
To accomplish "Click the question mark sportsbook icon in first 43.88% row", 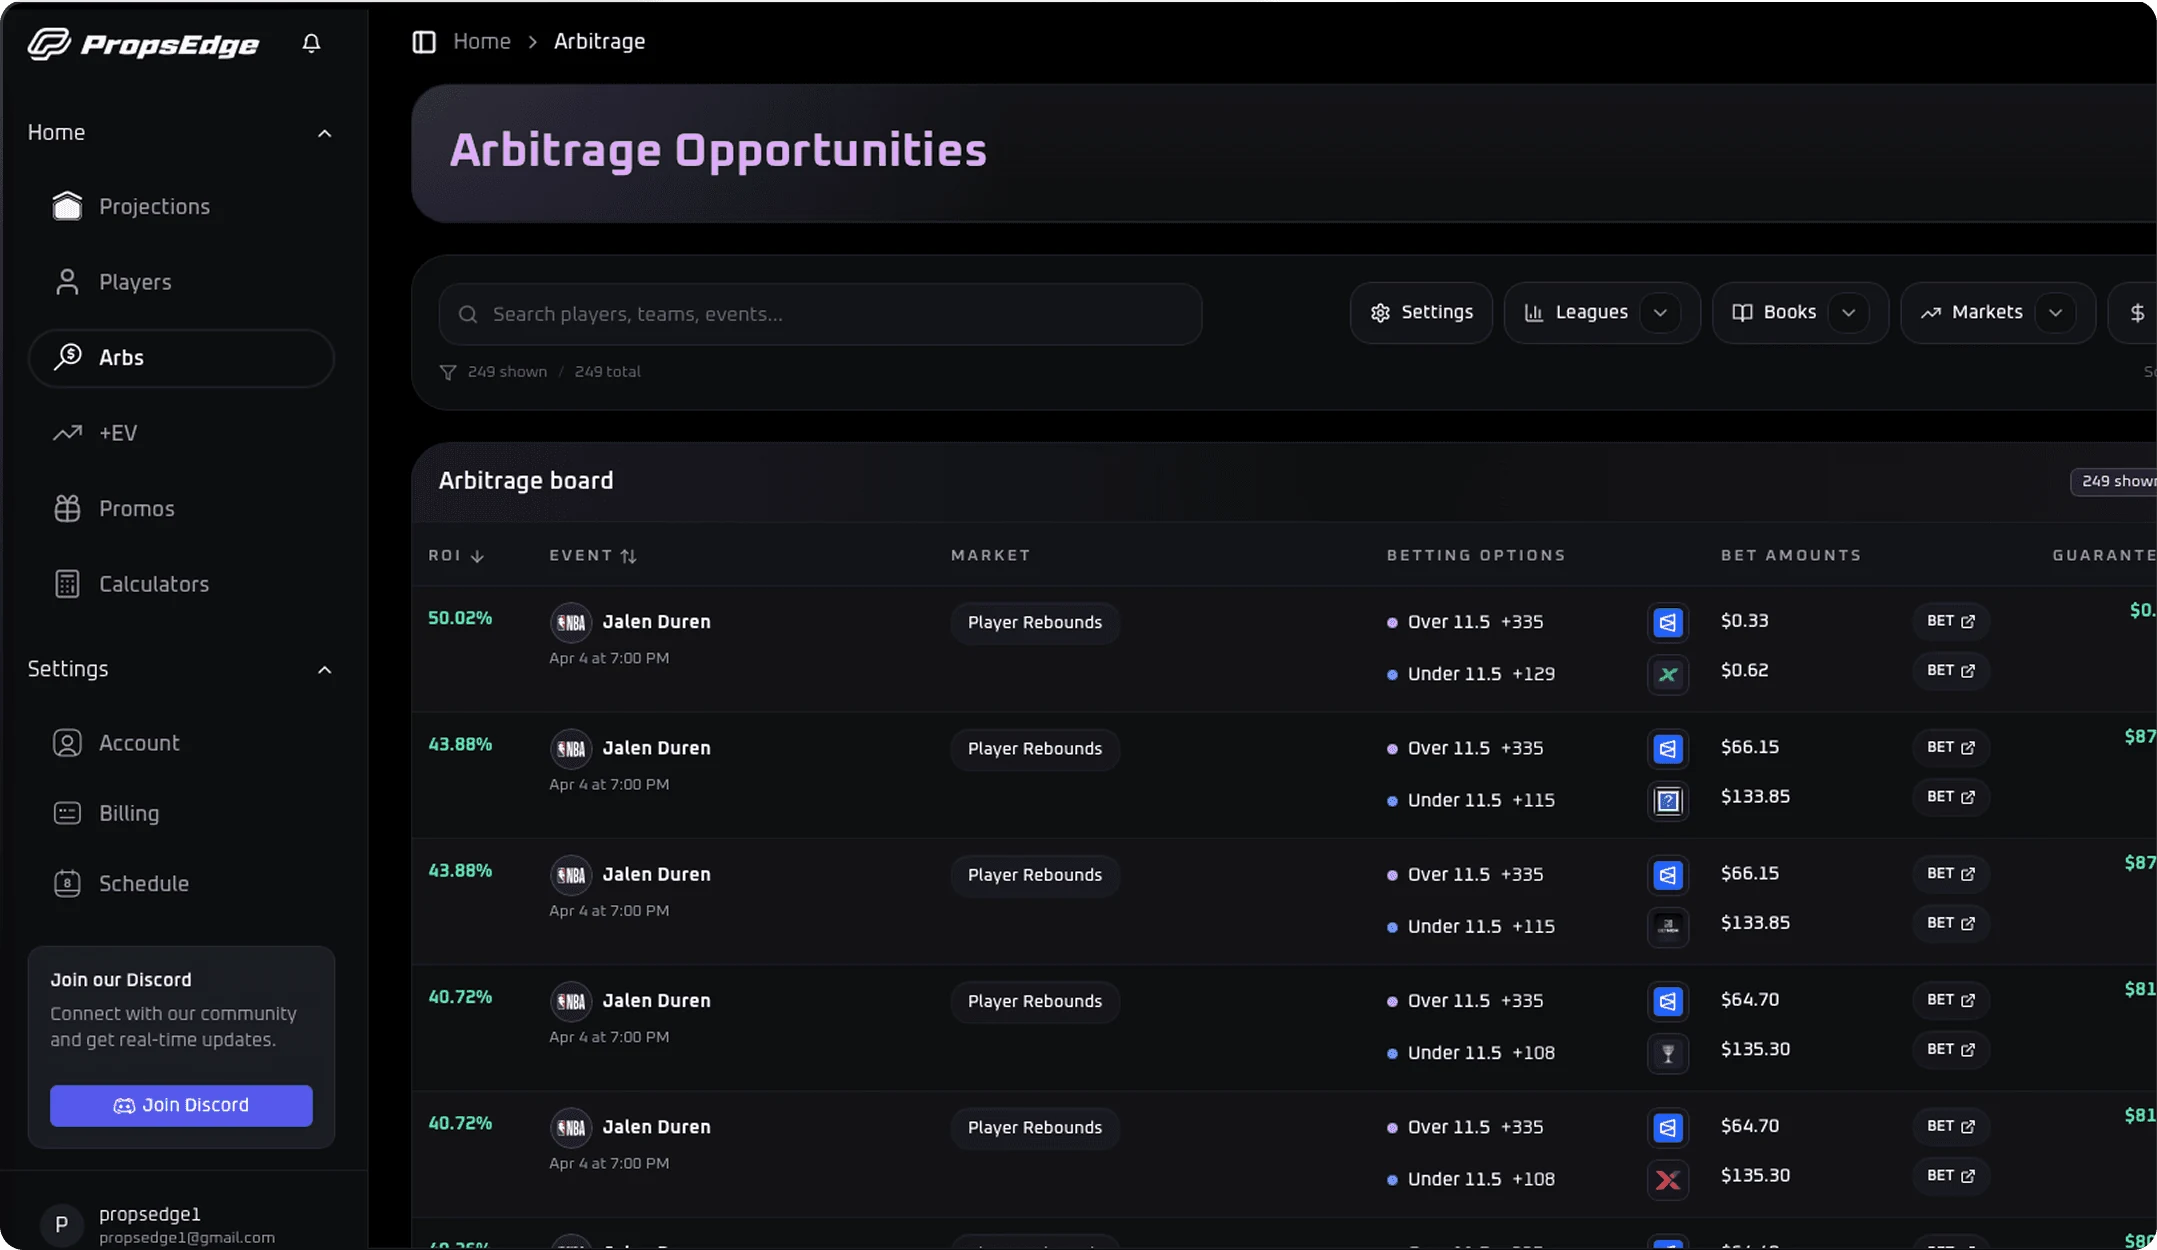I will [x=1668, y=801].
